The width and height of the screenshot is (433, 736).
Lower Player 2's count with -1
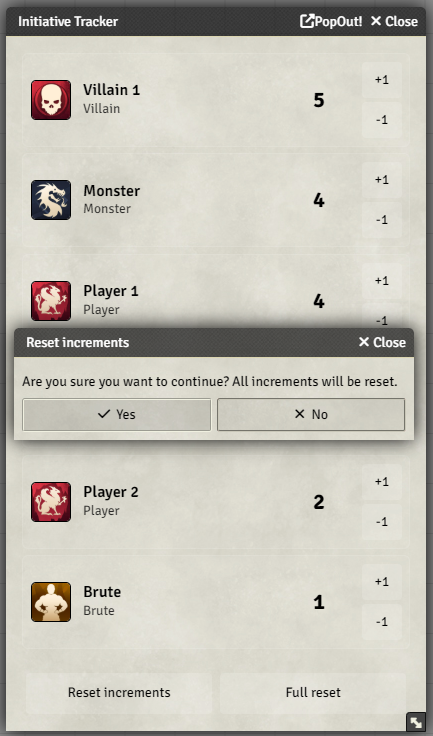pos(382,522)
